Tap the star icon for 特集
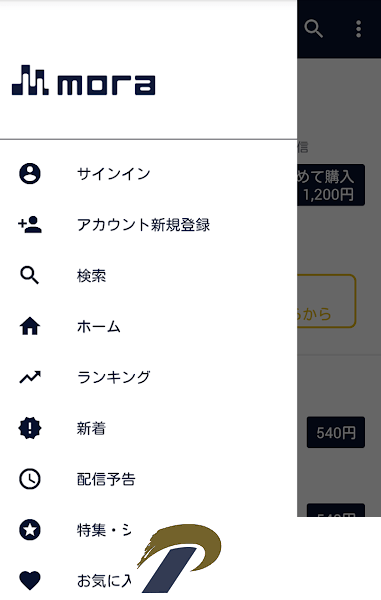The height and width of the screenshot is (600, 381). coord(30,530)
